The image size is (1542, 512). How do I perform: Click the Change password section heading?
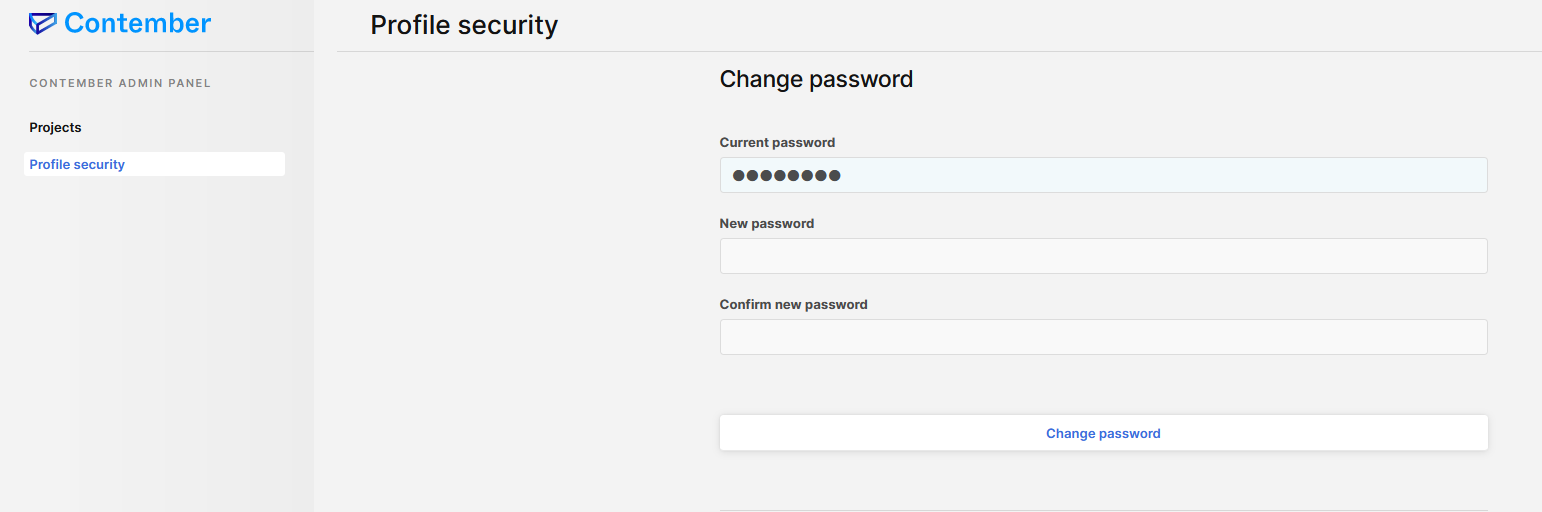click(816, 79)
